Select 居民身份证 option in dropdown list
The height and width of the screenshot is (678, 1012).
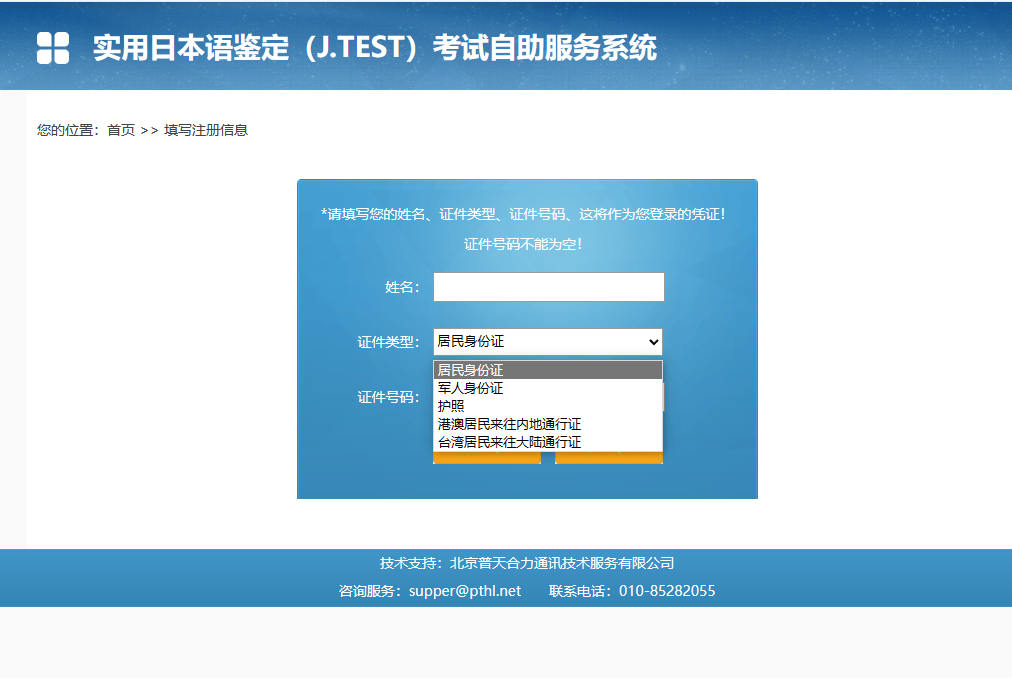[x=548, y=370]
